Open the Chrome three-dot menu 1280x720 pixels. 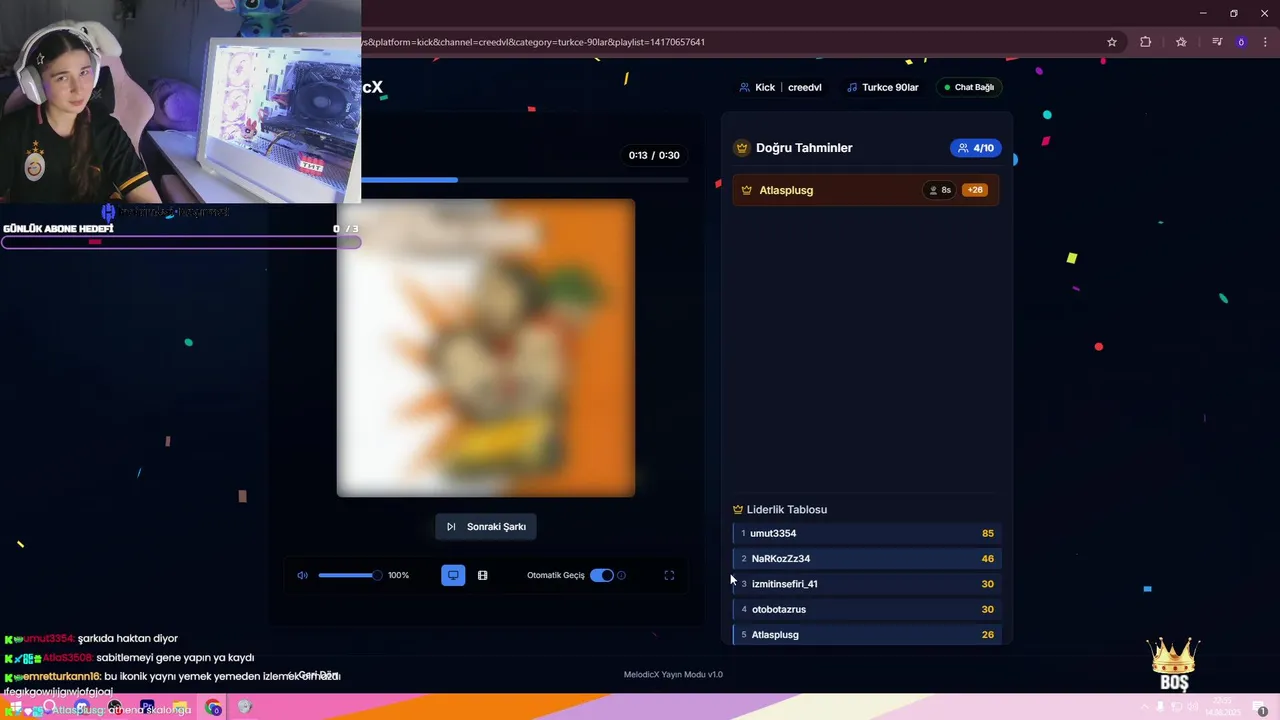1266,42
